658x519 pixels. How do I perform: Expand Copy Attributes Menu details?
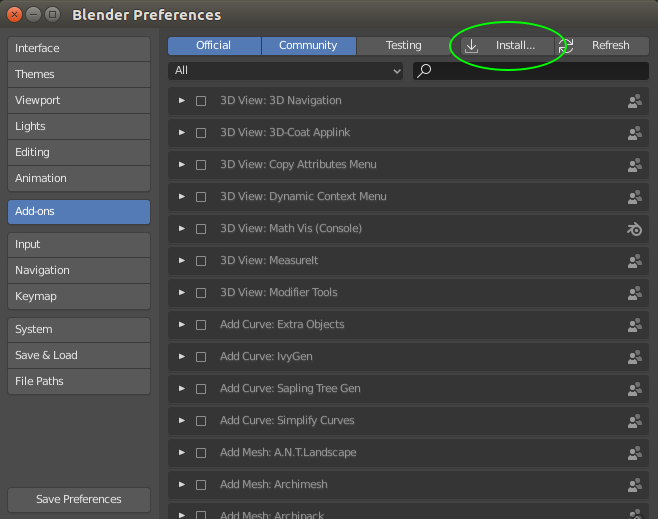pos(182,164)
